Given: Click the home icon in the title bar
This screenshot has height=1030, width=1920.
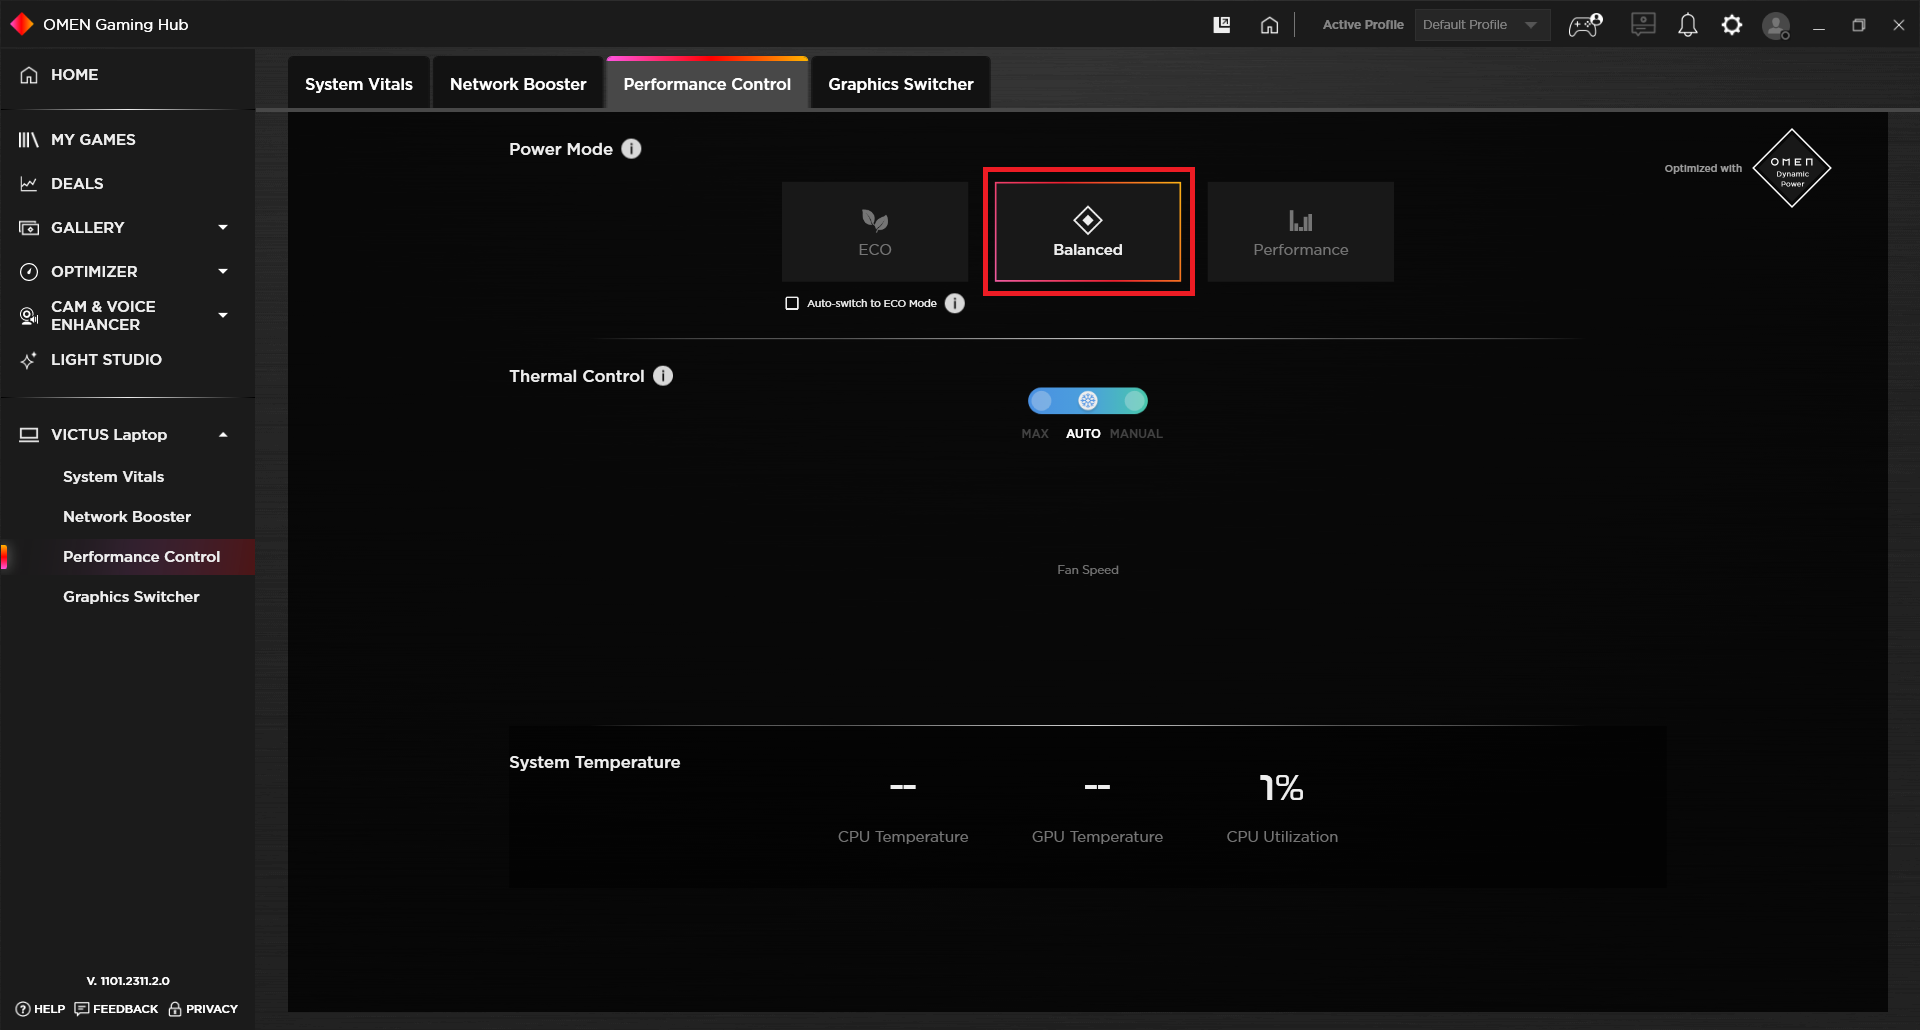Looking at the screenshot, I should coord(1269,25).
